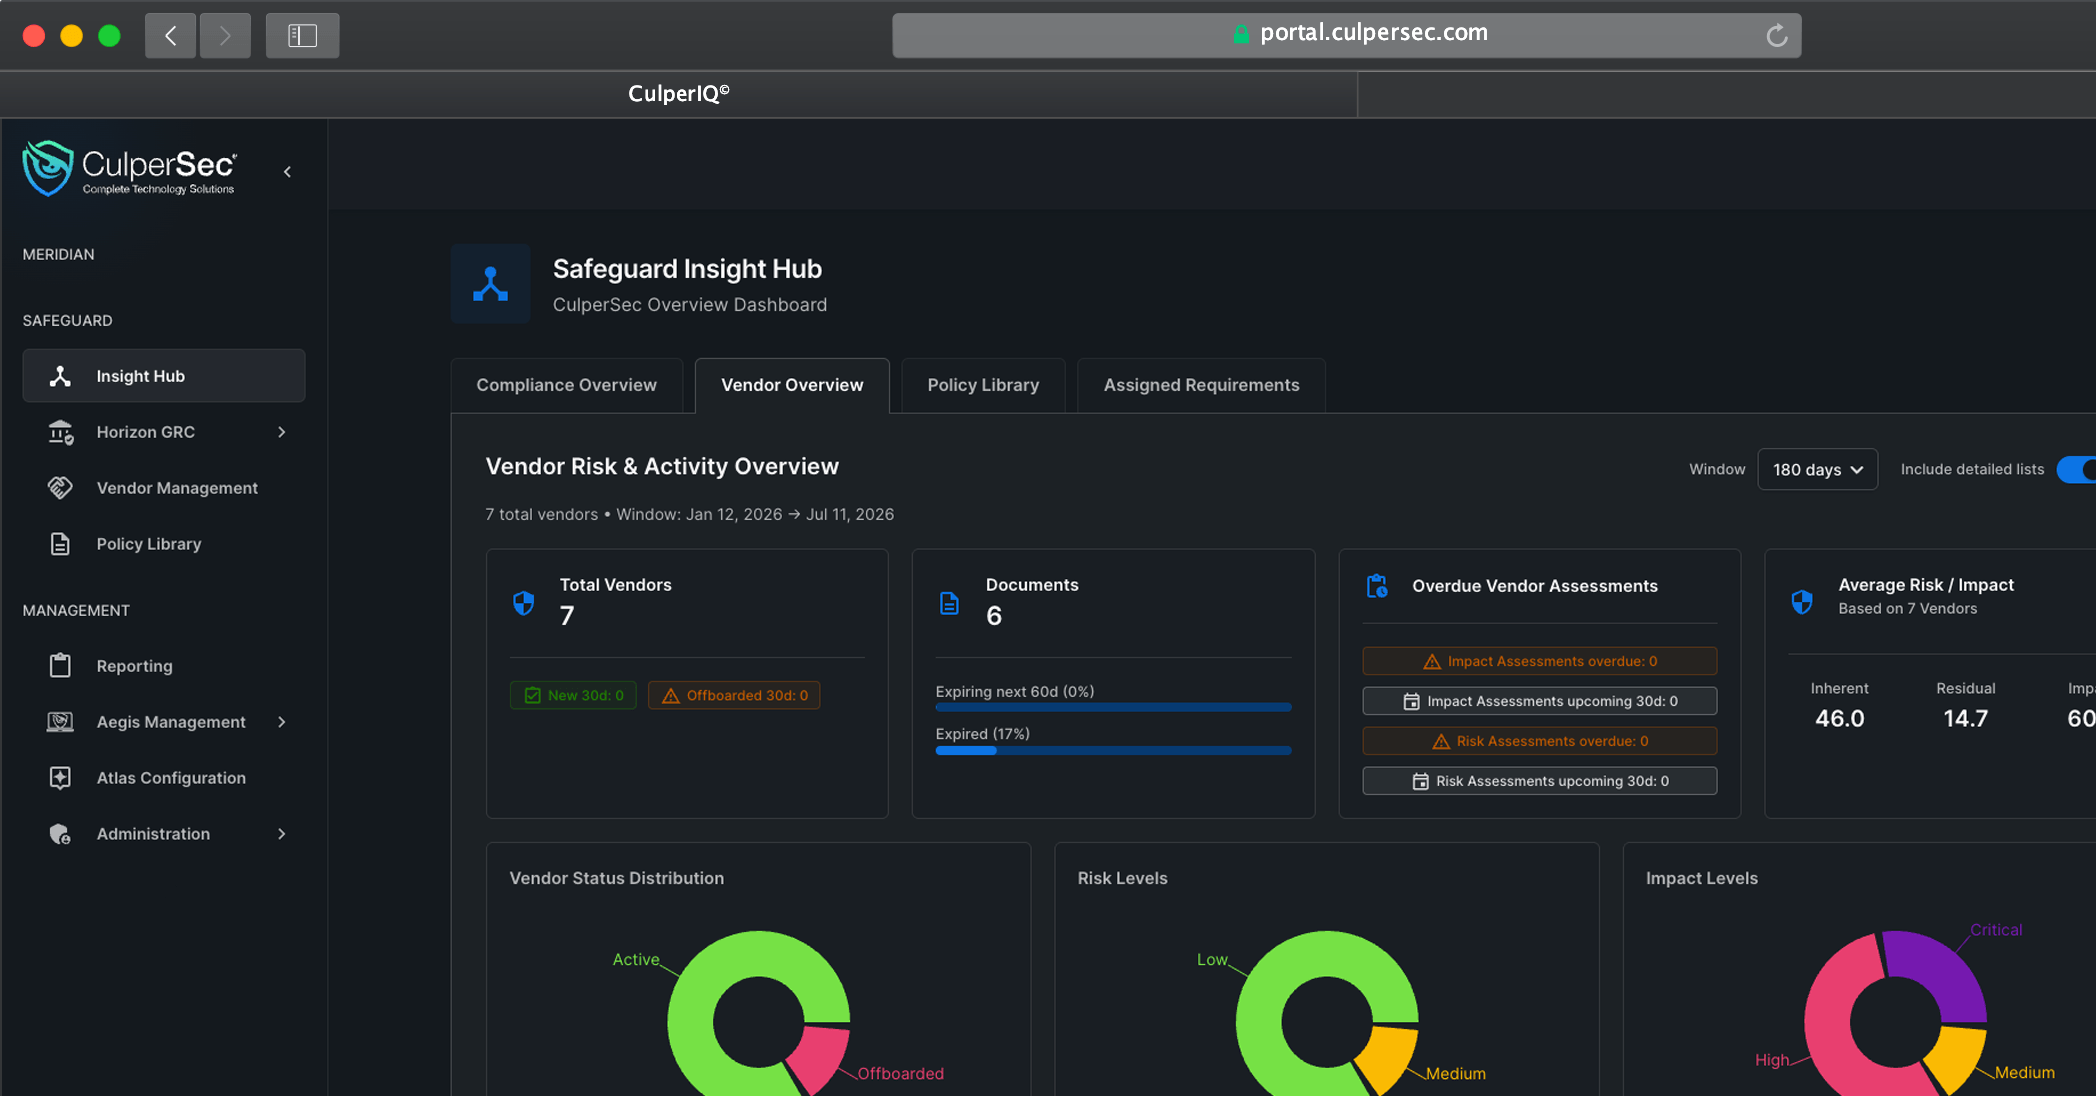This screenshot has height=1096, width=2096.
Task: Expand the Horizon GRC submenu arrow
Action: click(x=282, y=432)
